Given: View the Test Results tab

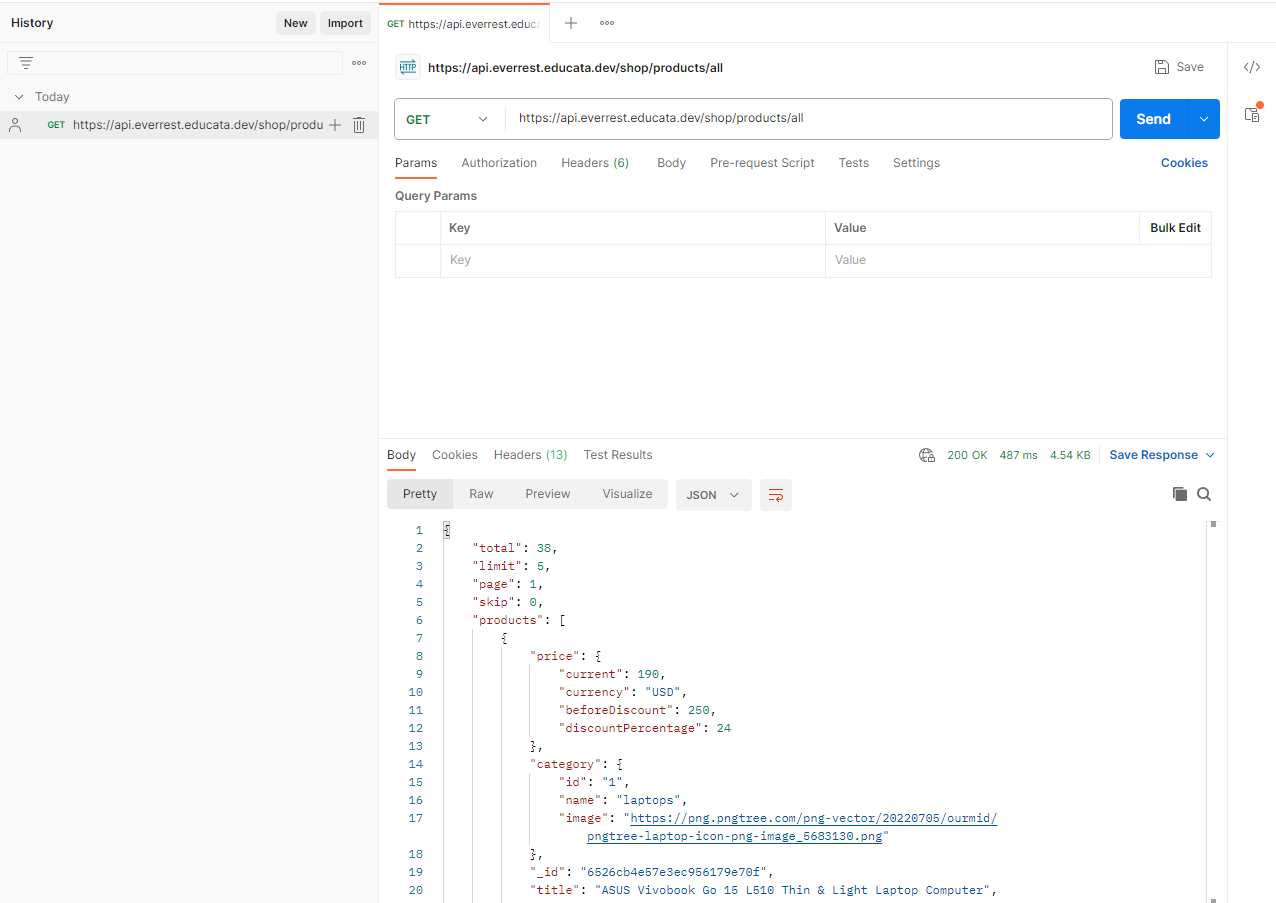Looking at the screenshot, I should pyautogui.click(x=618, y=455).
